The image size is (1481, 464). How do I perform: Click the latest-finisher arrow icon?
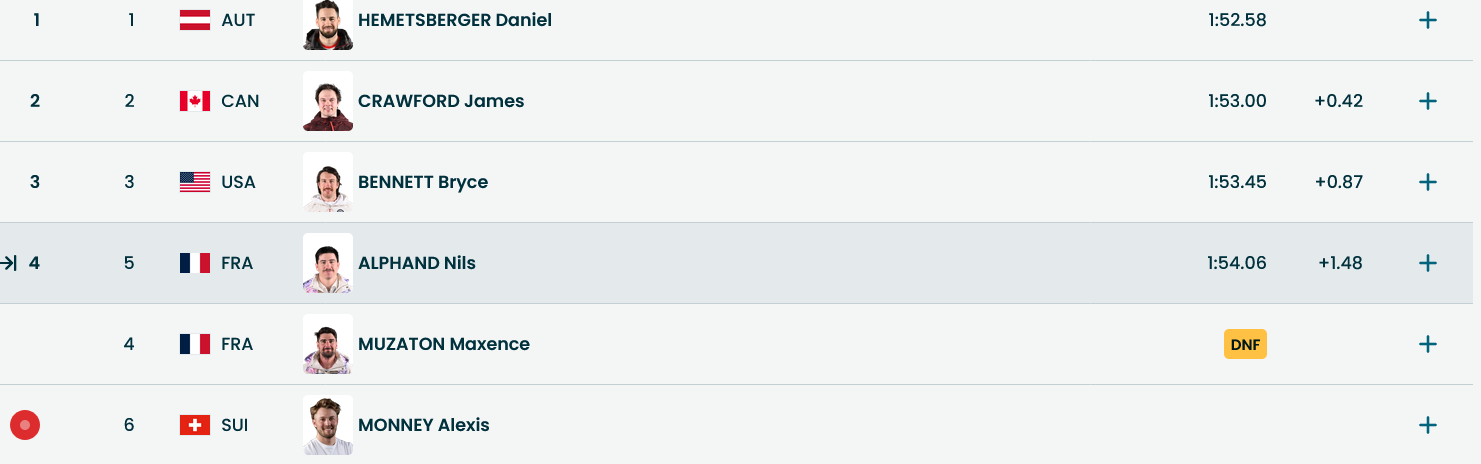coord(9,263)
